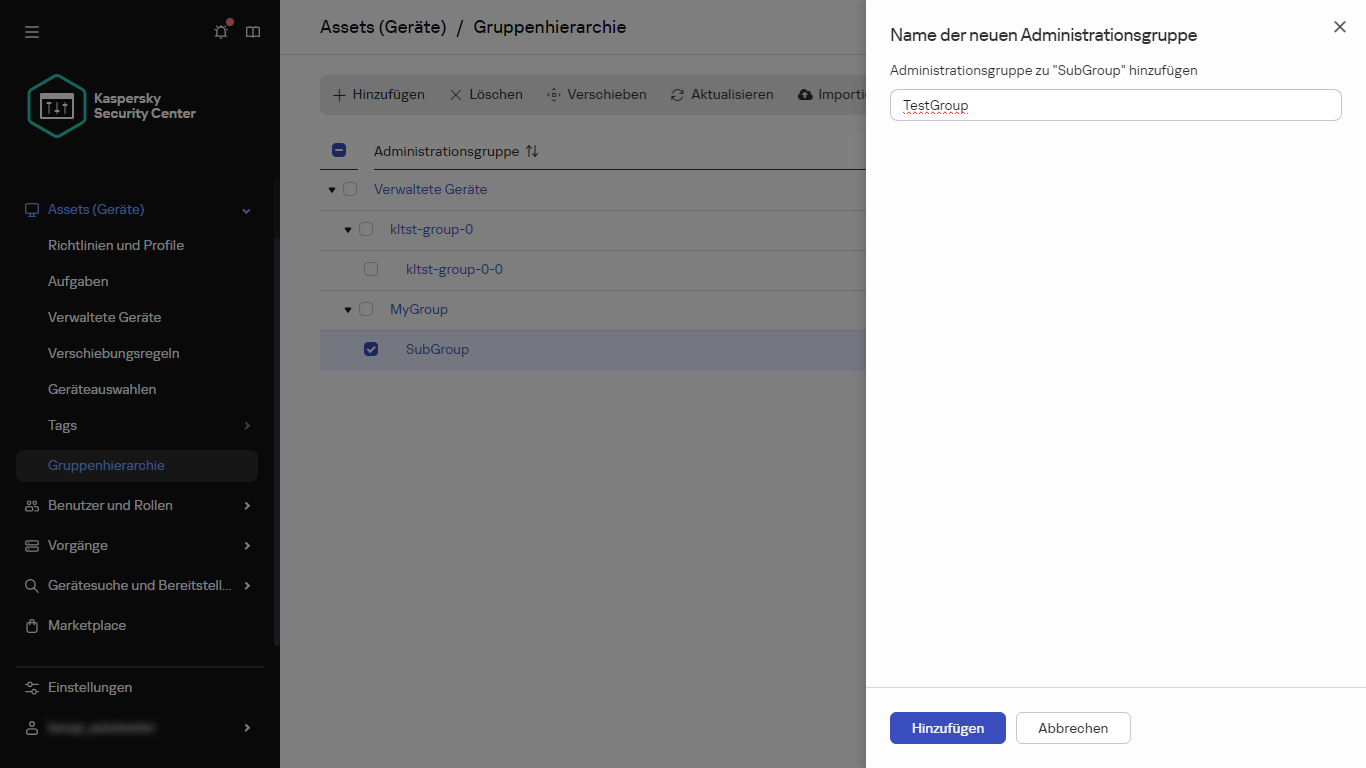Check the MyGroup checkbox
Image resolution: width=1366 pixels, height=768 pixels.
(366, 309)
